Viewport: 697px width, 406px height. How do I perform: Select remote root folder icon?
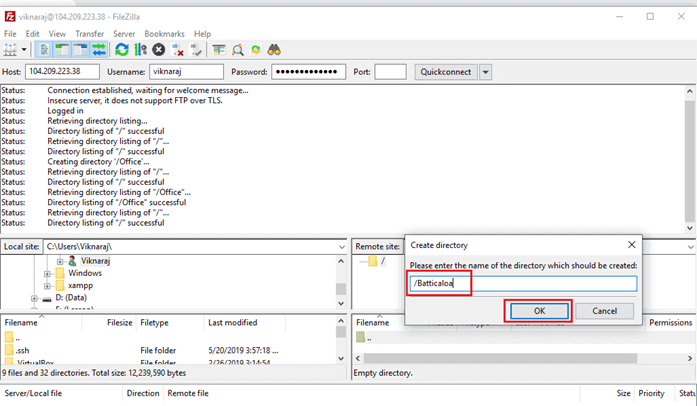click(373, 261)
